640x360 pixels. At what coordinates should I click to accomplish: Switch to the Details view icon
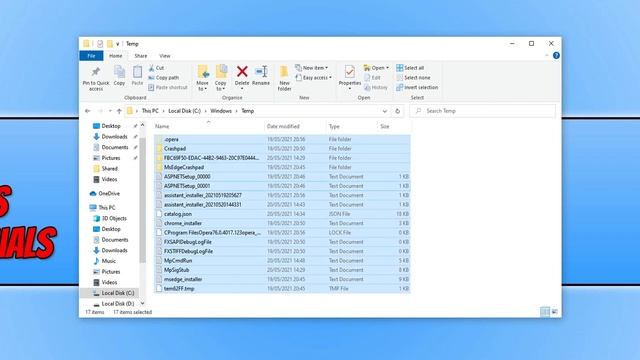(x=545, y=312)
